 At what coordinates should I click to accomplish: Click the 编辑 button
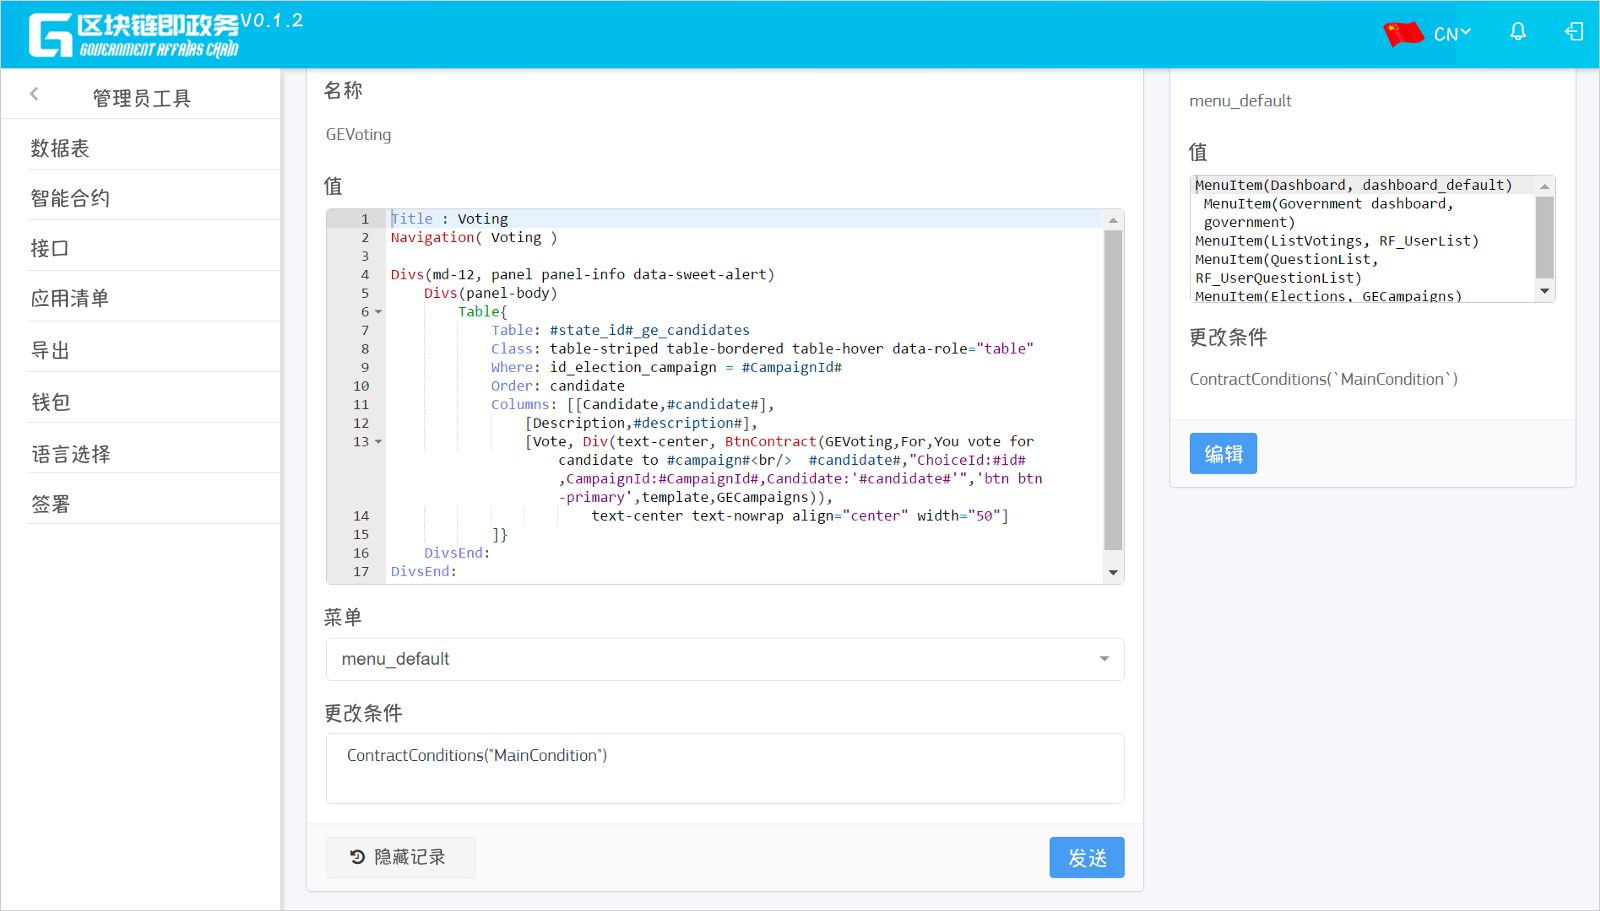pos(1223,454)
